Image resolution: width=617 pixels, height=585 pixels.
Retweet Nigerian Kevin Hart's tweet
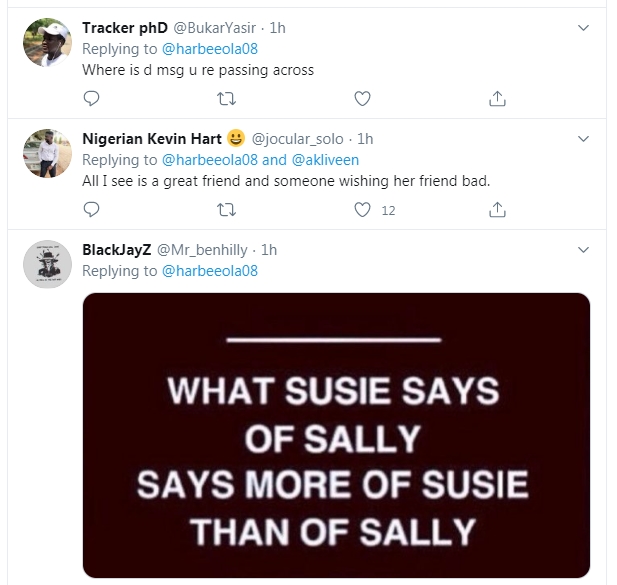click(226, 210)
